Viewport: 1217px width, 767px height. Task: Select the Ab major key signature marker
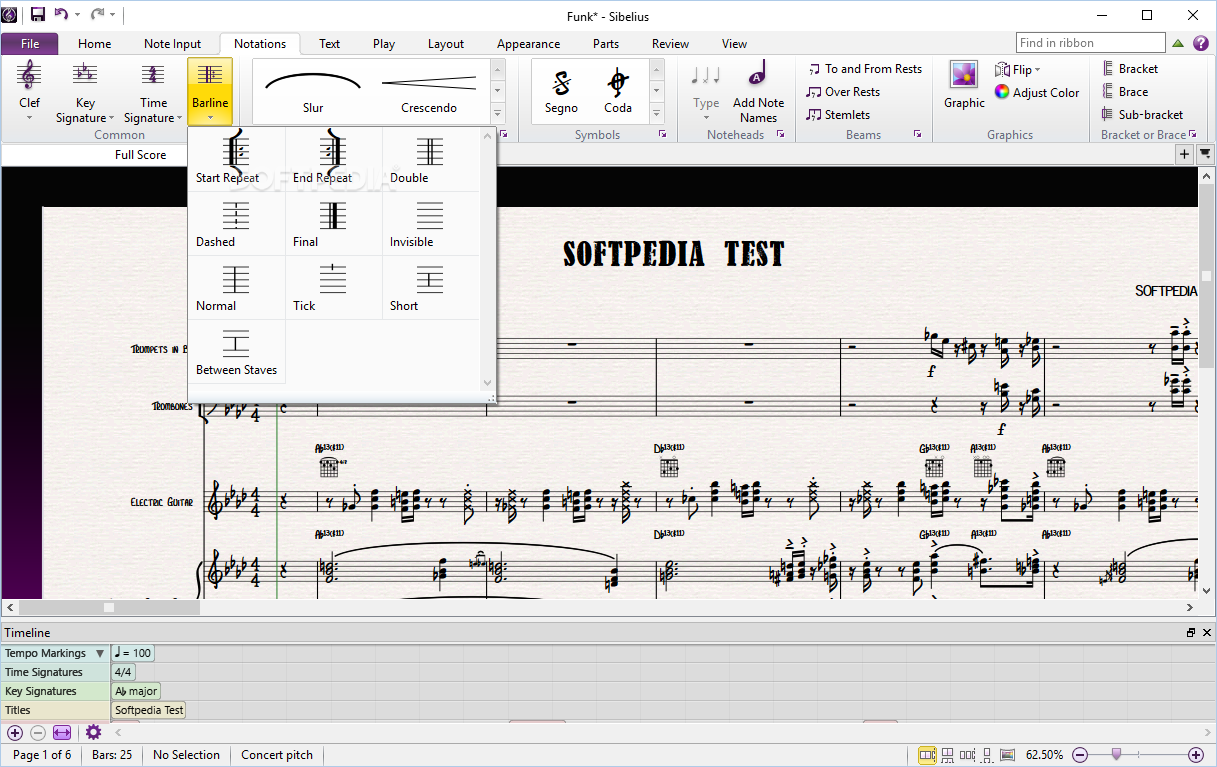136,691
